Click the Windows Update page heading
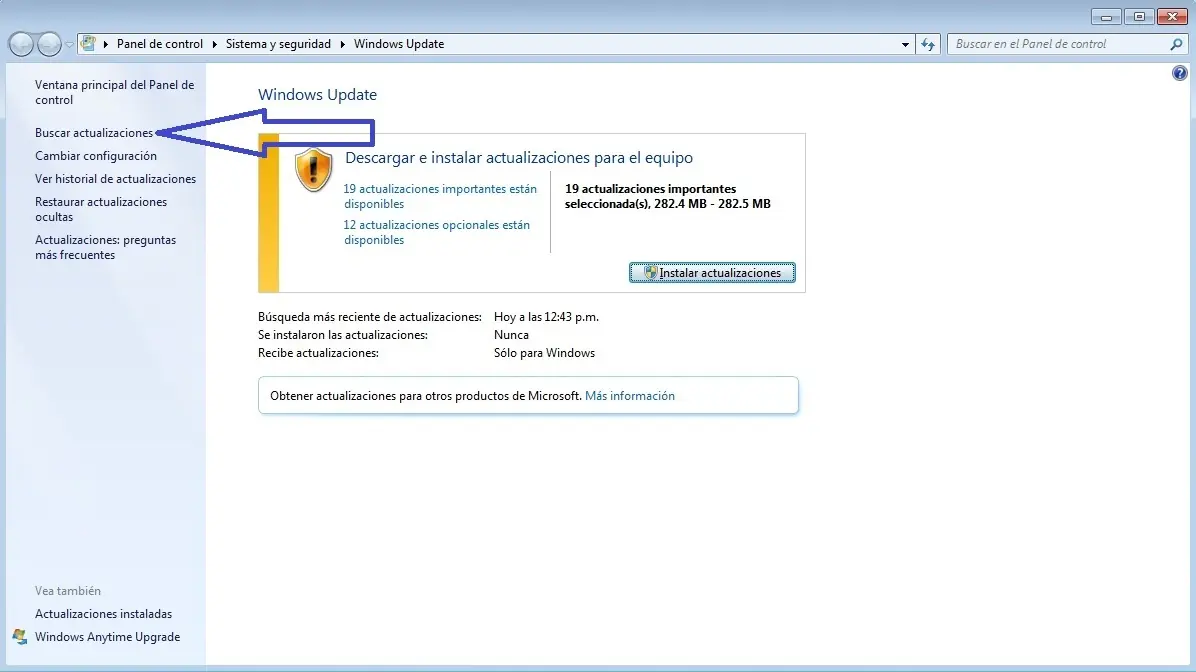This screenshot has width=1196, height=672. [x=317, y=95]
